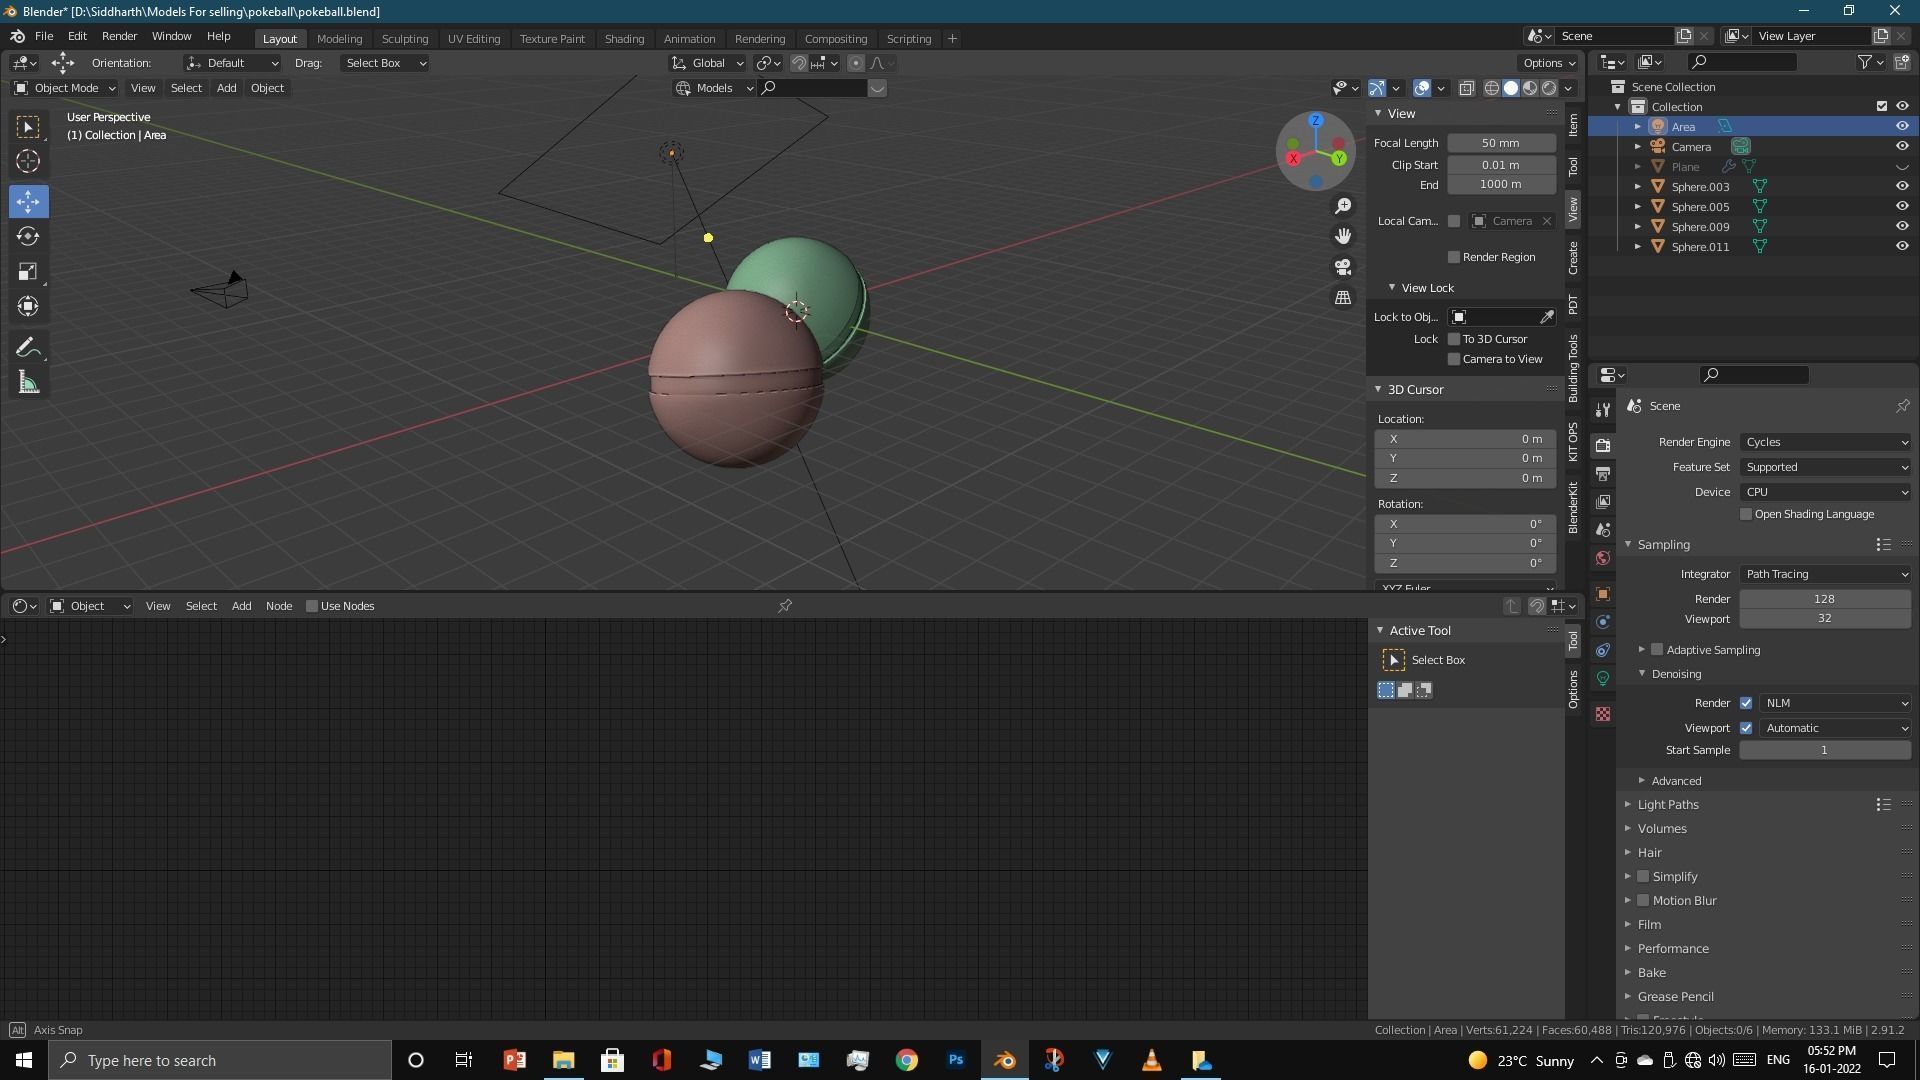Expand Light Paths panel
Screen dimensions: 1920x1080
coord(1667,805)
